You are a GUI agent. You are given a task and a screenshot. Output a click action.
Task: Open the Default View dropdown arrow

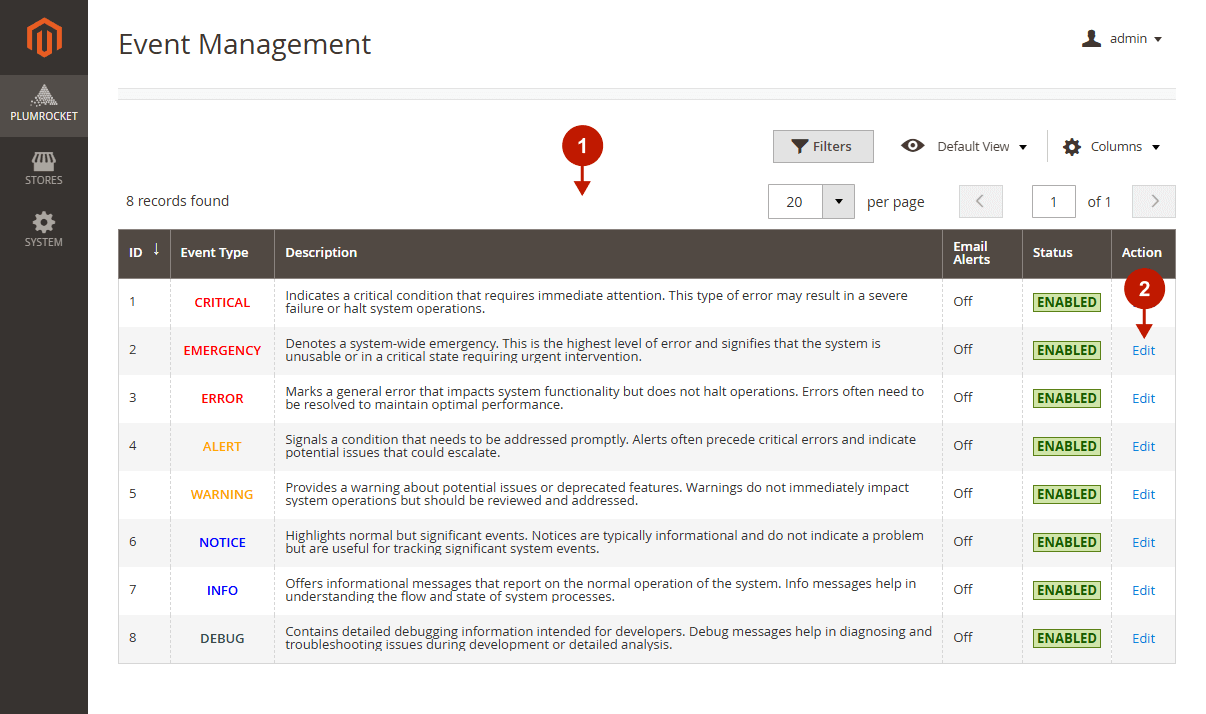(1023, 147)
